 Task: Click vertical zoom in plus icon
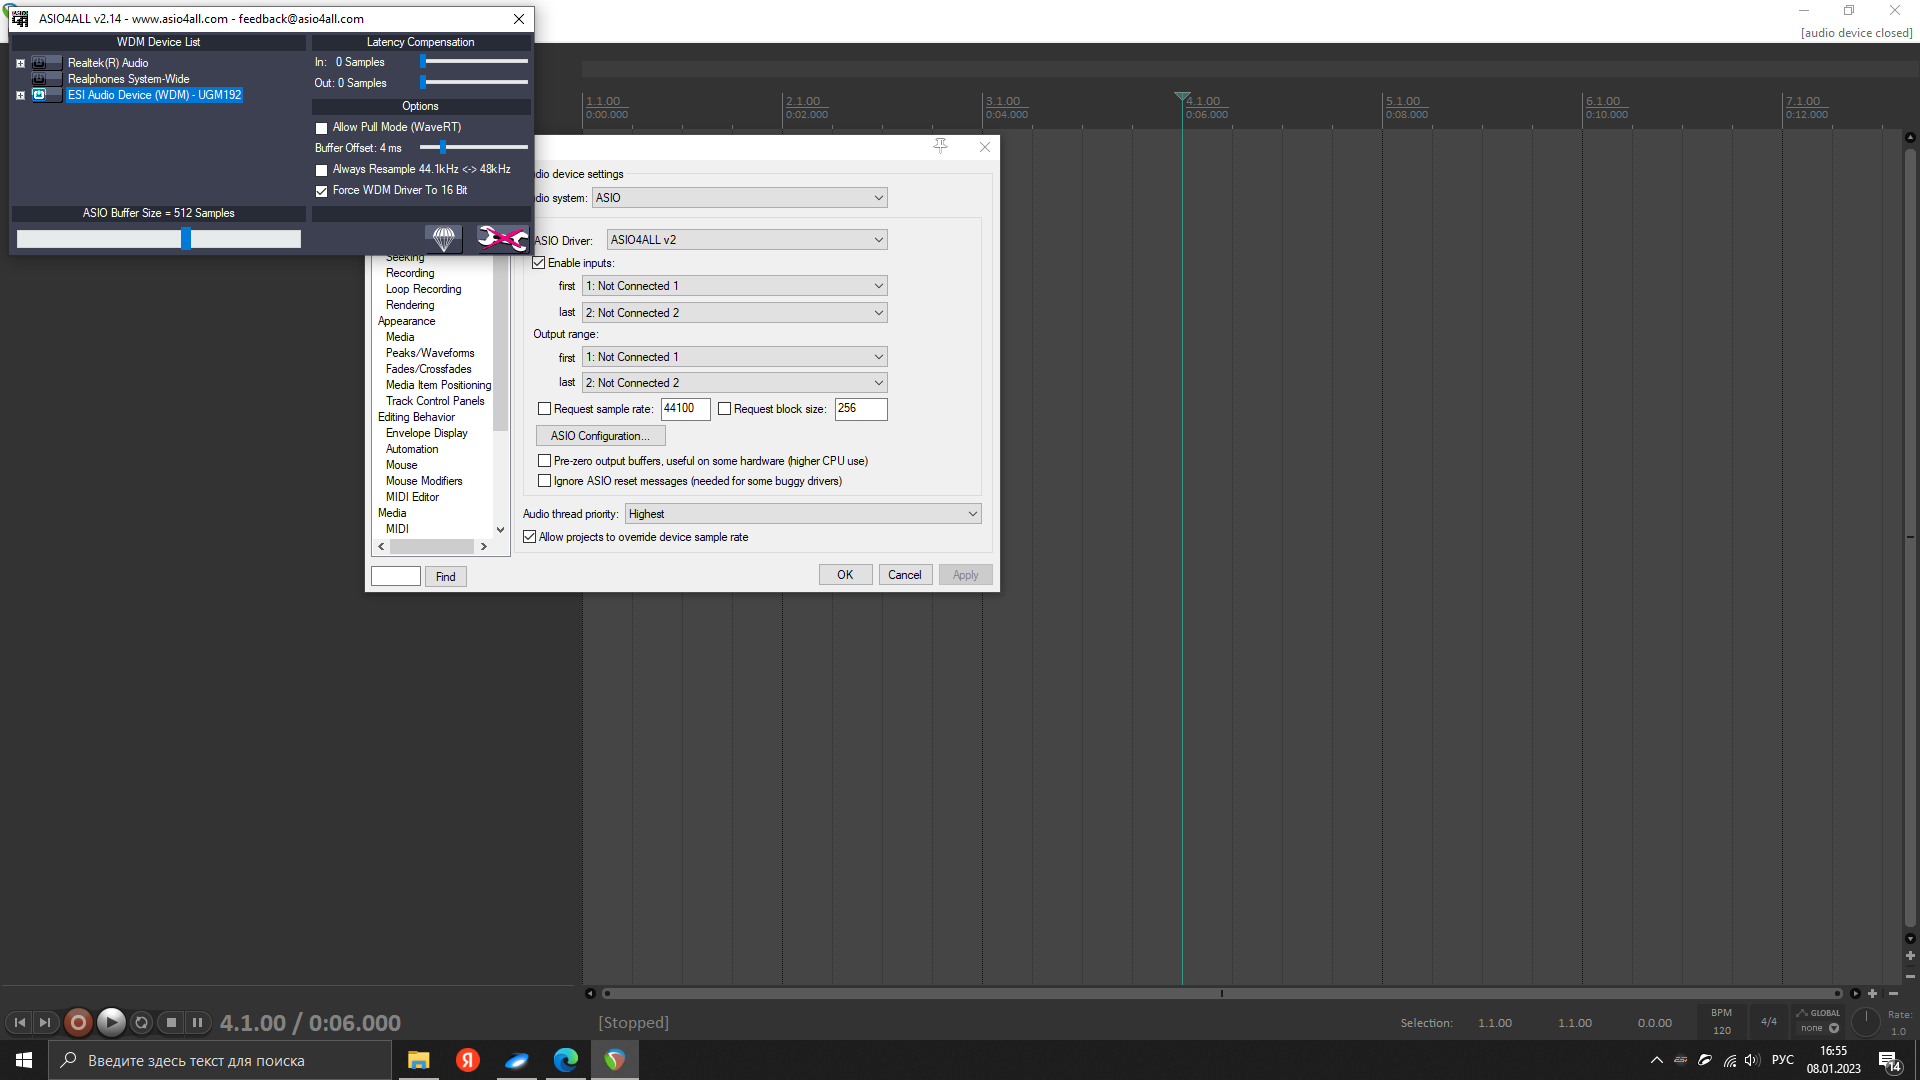(x=1910, y=956)
